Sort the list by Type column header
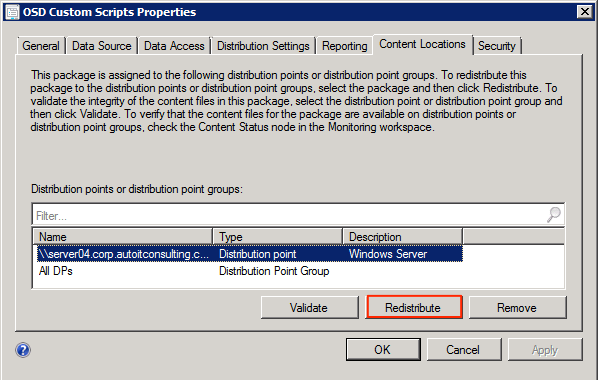The image size is (598, 380). point(278,237)
